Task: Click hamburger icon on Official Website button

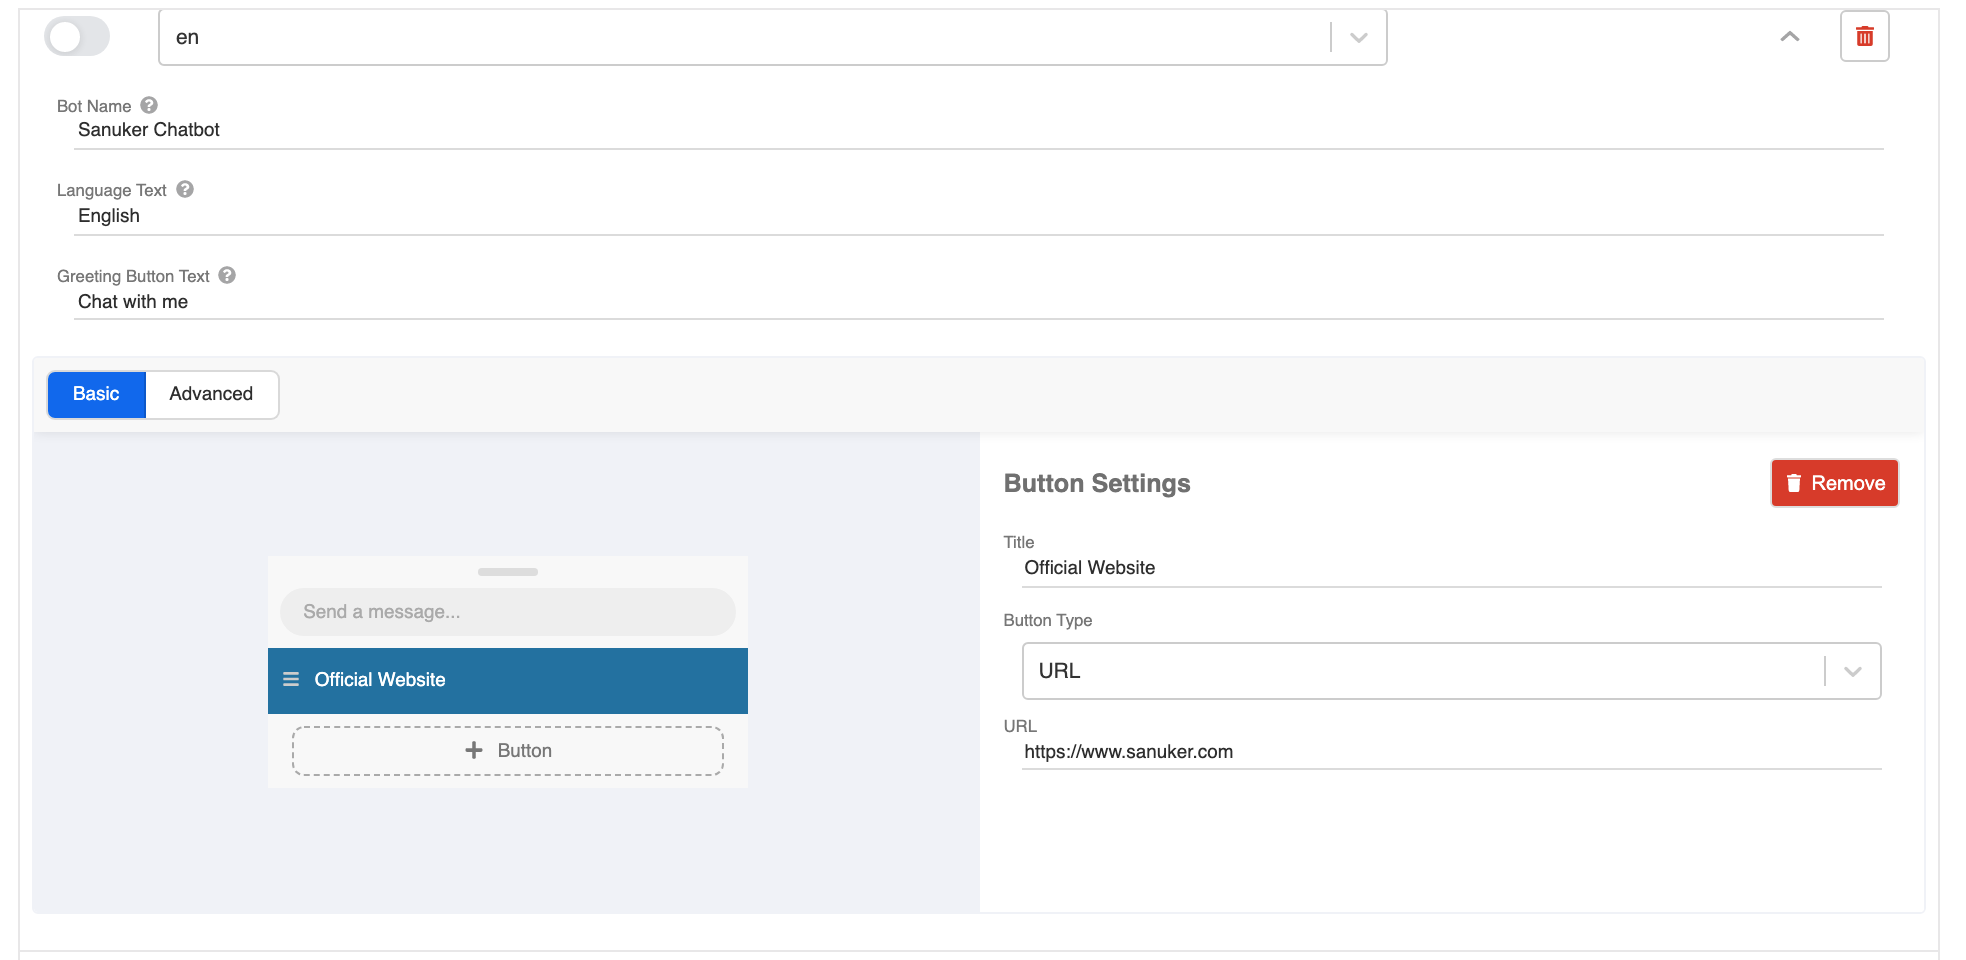Action: coord(291,680)
